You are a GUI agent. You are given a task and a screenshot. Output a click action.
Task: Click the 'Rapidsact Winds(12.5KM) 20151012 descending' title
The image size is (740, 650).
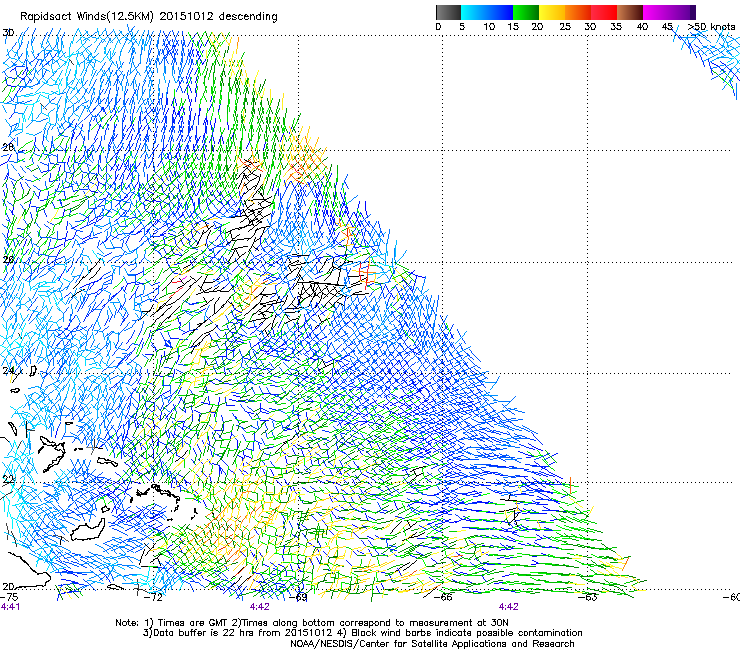tap(149, 17)
